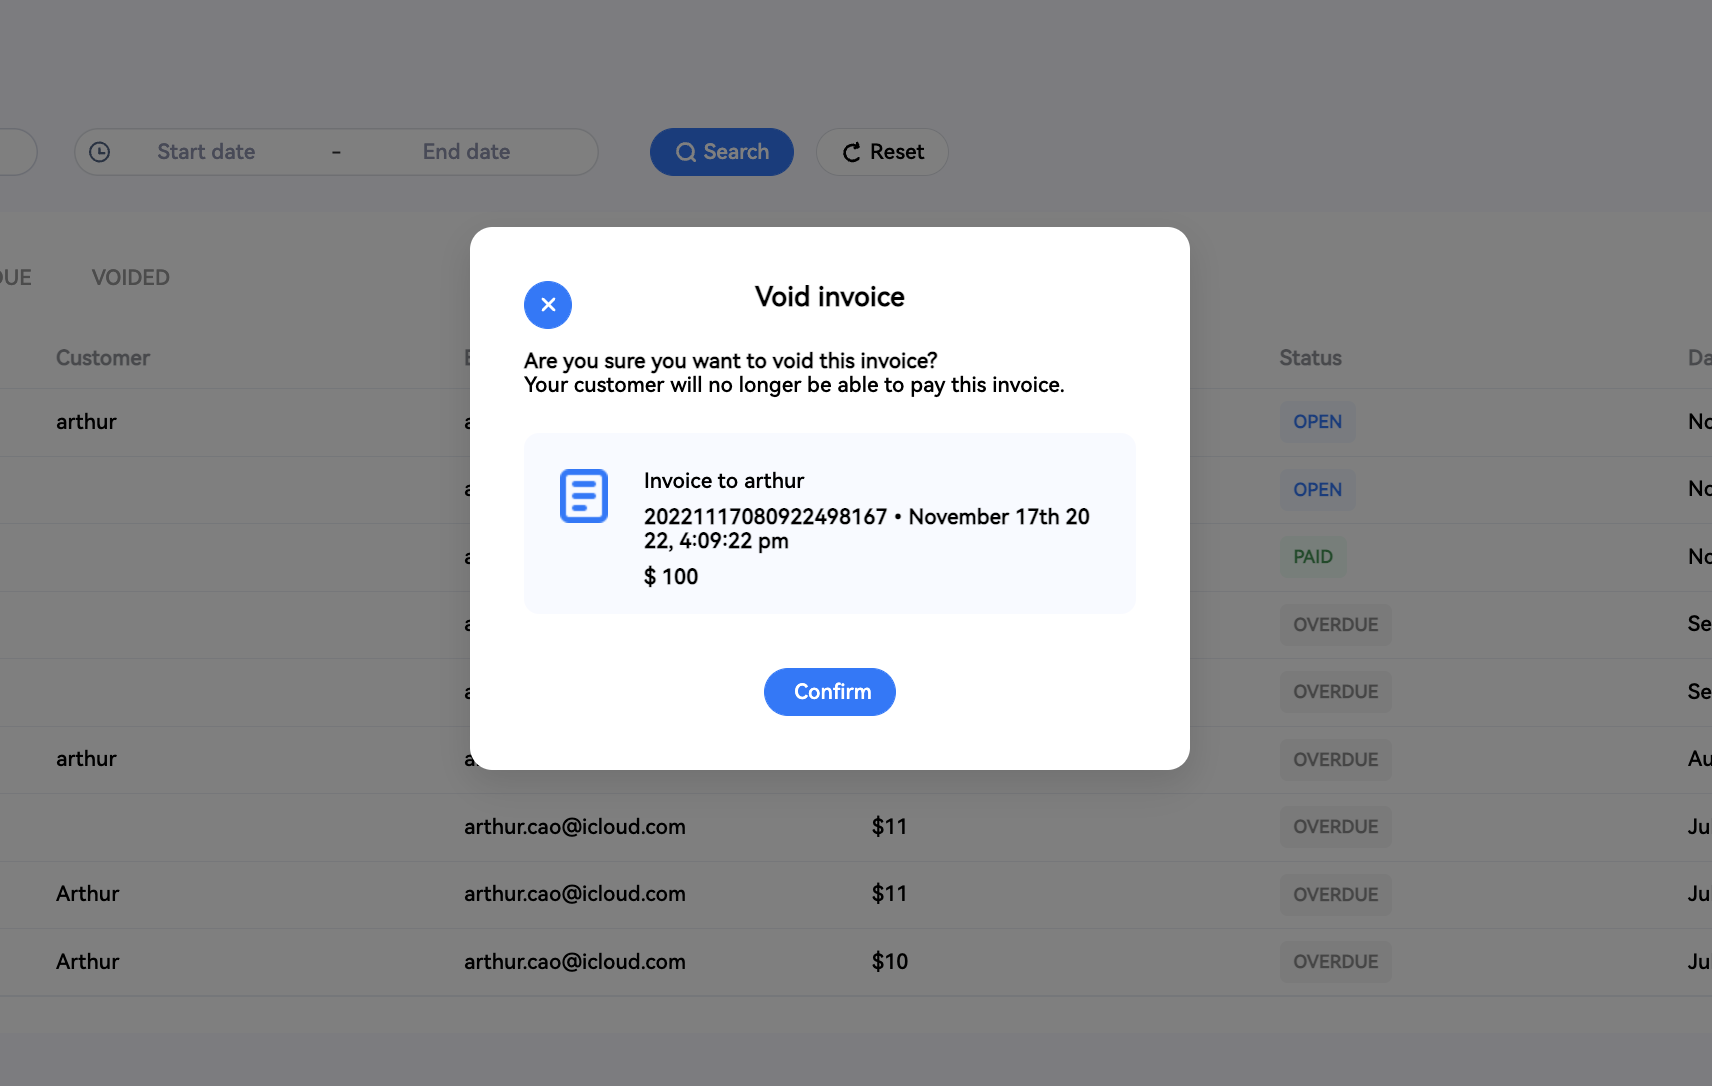
Task: Click the invoice document icon
Action: coord(584,496)
